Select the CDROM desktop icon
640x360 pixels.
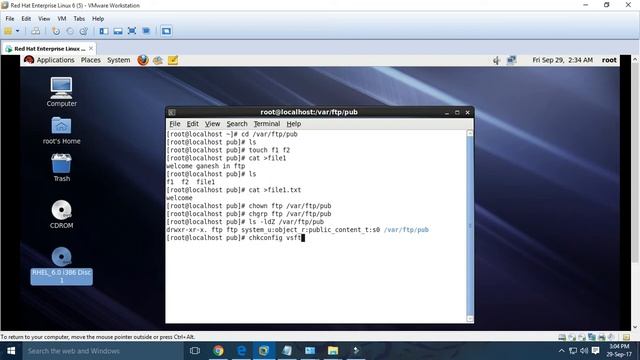pos(62,215)
